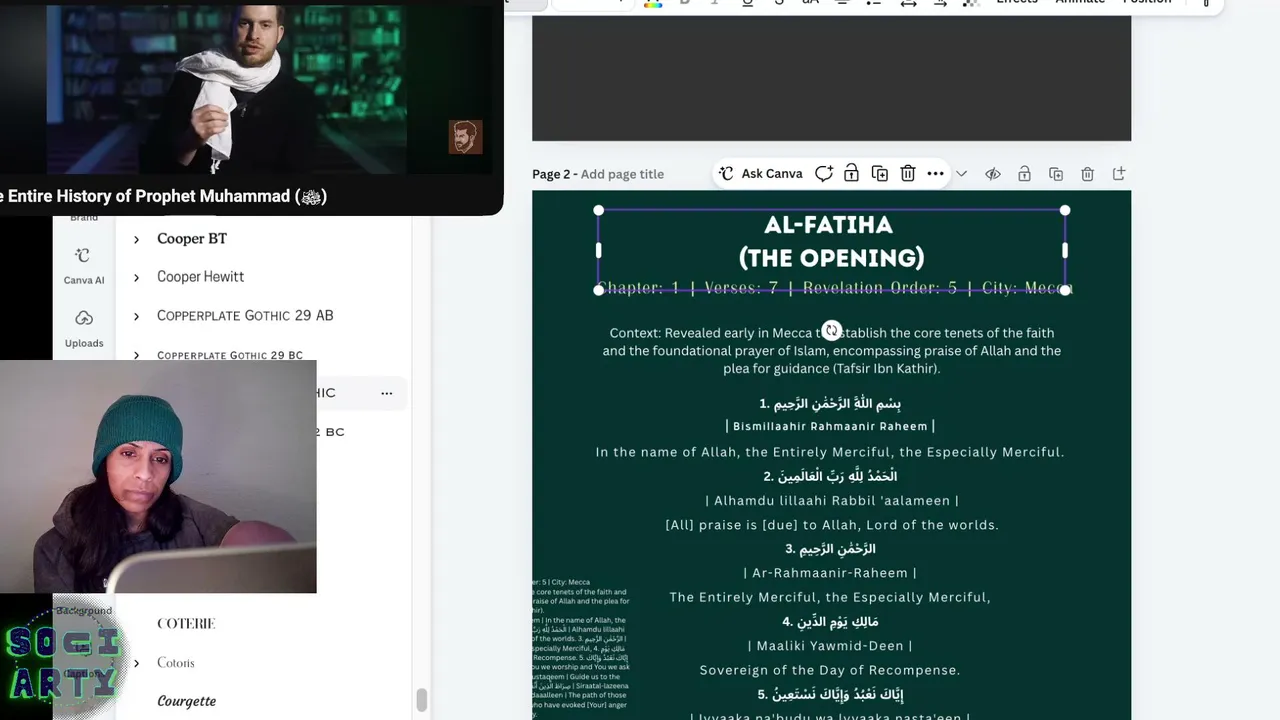Viewport: 1280px width, 720px height.
Task: Select the Cooper Hewitt font
Action: click(201, 277)
